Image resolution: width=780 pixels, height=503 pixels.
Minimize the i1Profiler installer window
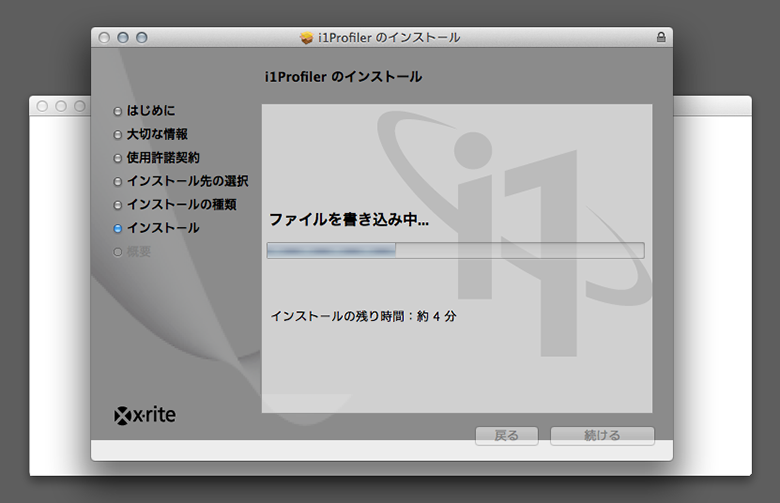click(123, 37)
